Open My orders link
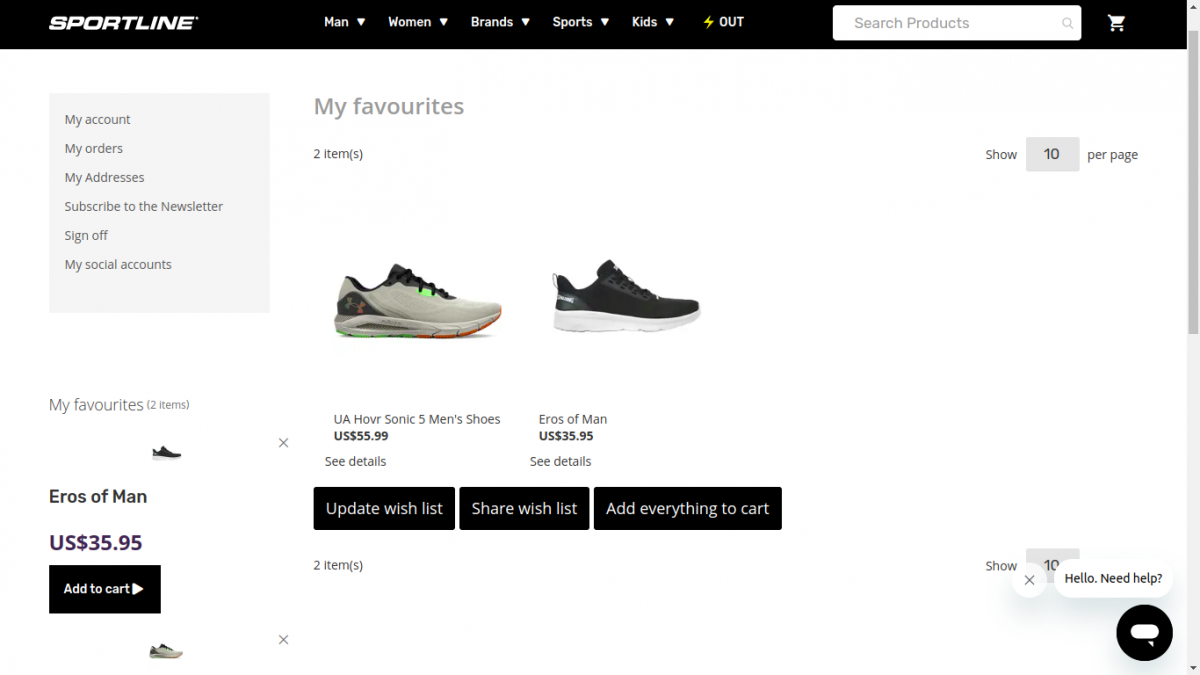The height and width of the screenshot is (675, 1200). tap(94, 148)
